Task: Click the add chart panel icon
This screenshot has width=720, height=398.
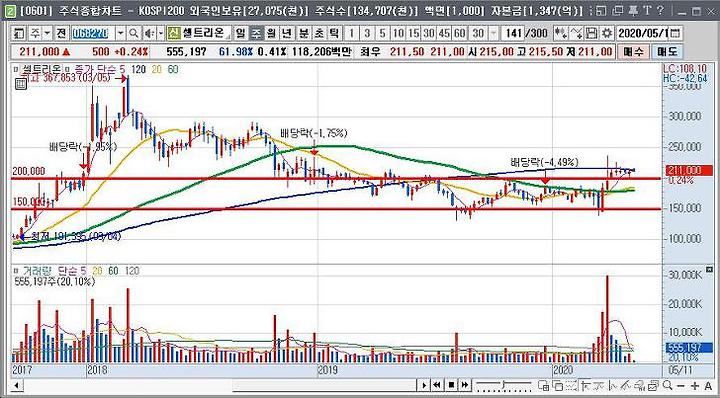Action: click(543, 386)
